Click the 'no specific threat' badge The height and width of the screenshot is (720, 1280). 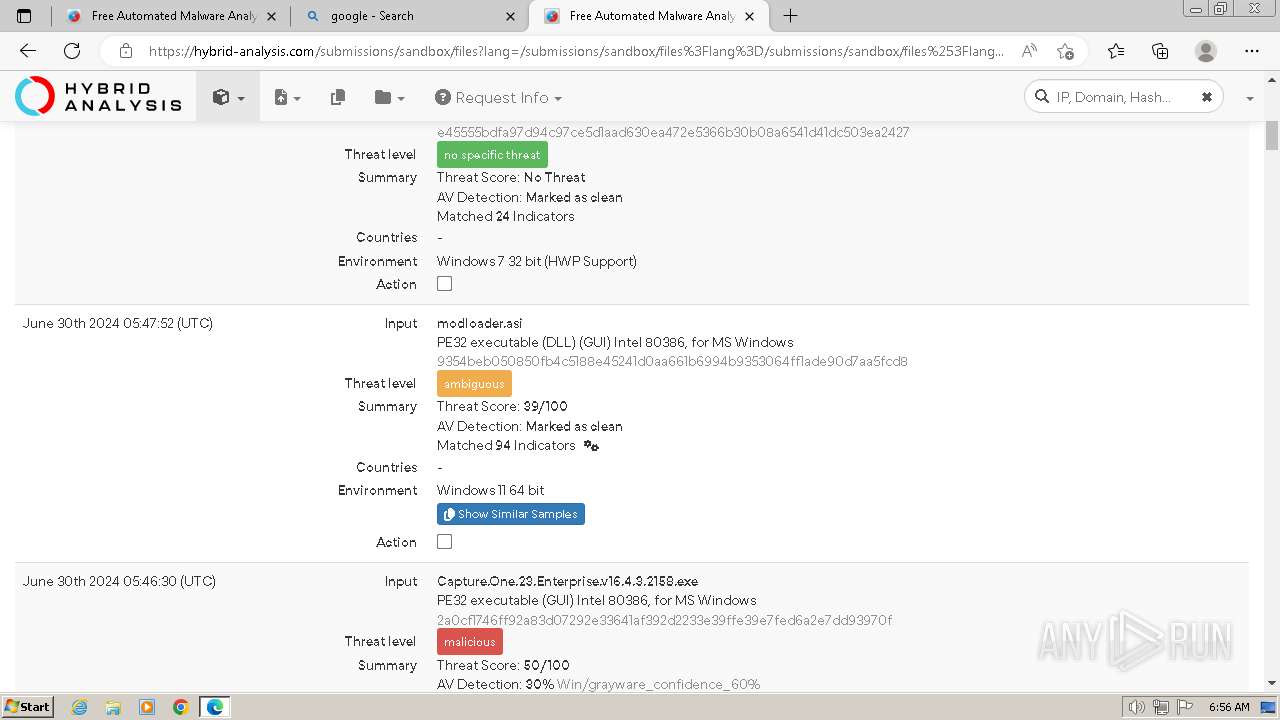point(492,155)
